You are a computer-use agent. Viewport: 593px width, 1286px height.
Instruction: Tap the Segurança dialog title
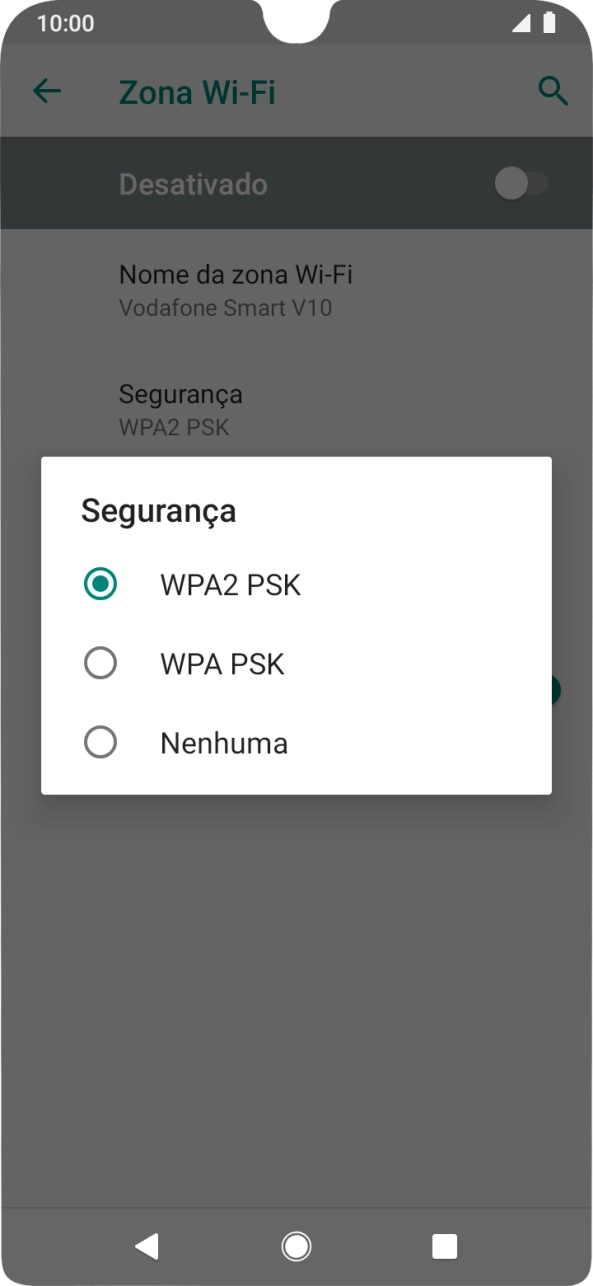(x=158, y=511)
